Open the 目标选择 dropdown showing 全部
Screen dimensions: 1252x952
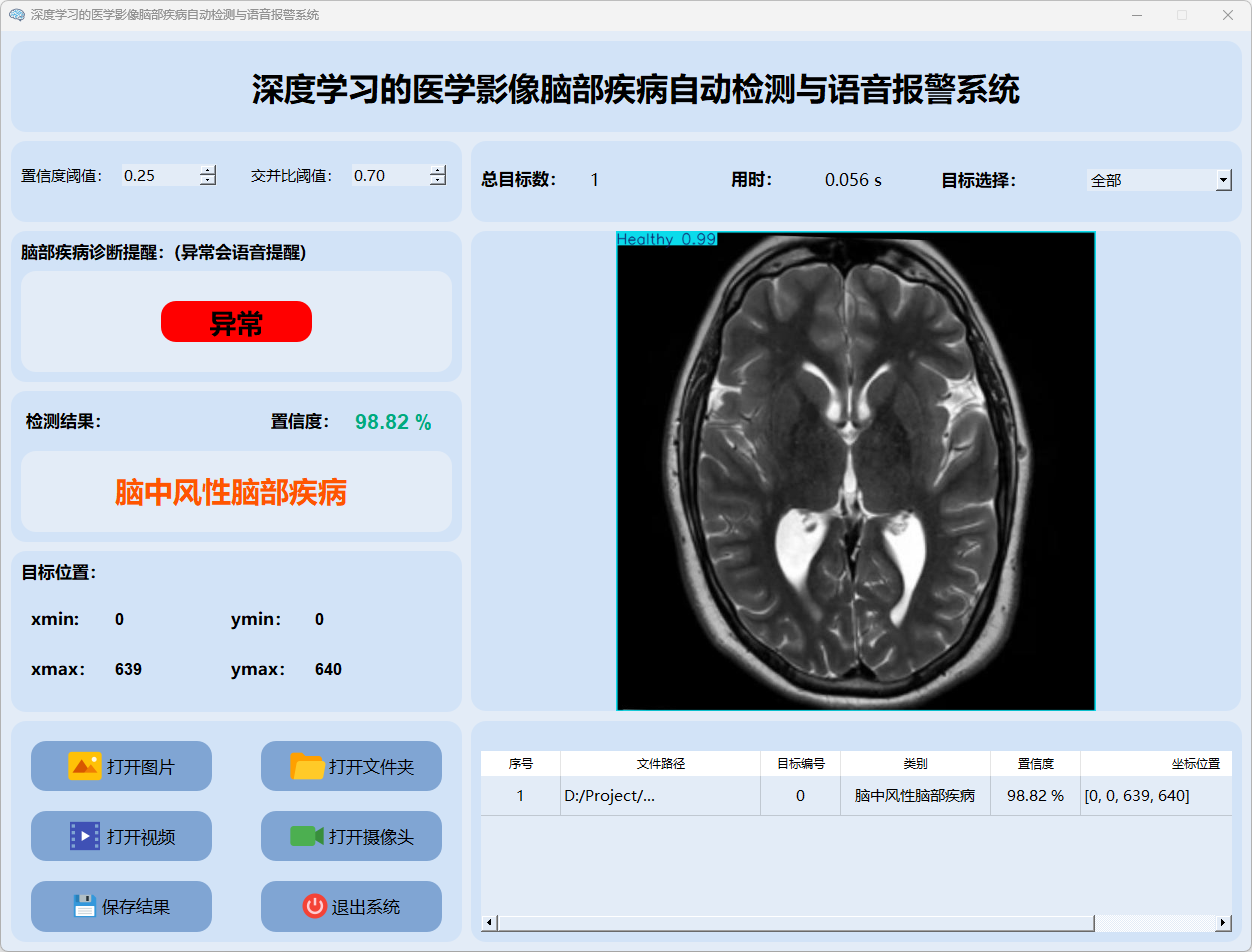[x=1159, y=180]
